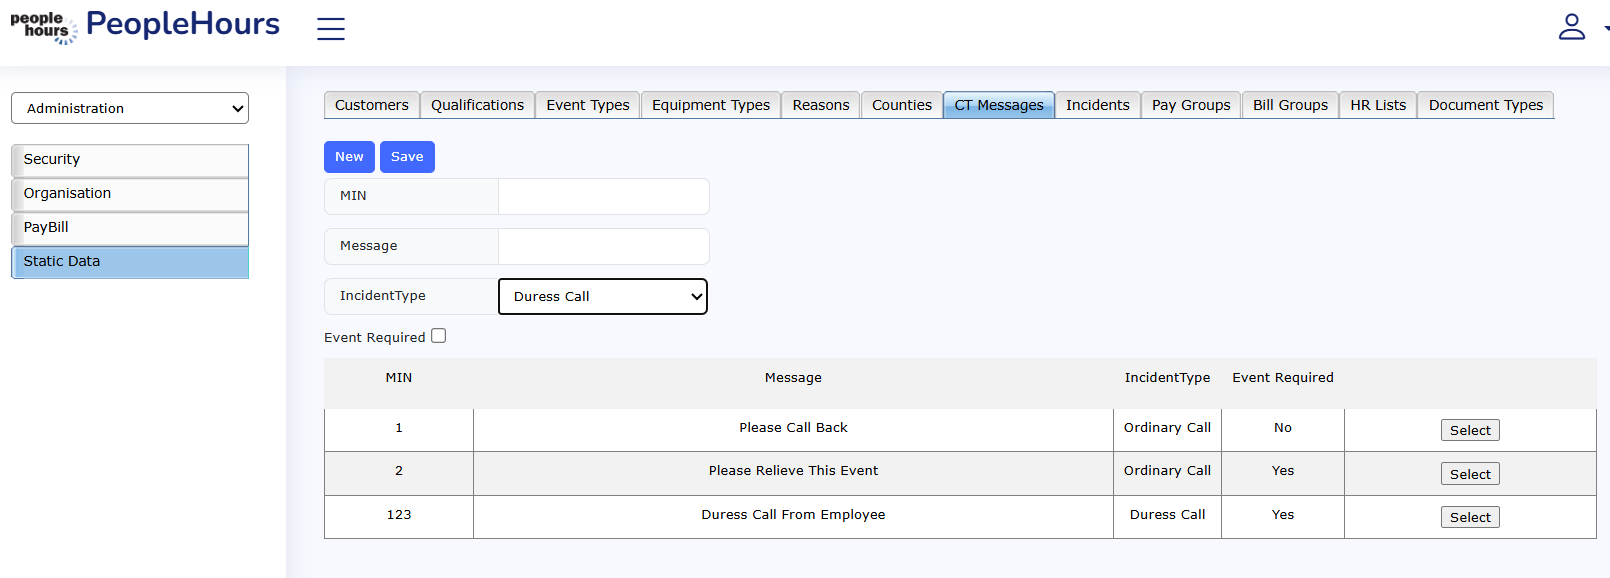
Task: Select the Duress Call From Employee row
Action: click(x=1469, y=517)
